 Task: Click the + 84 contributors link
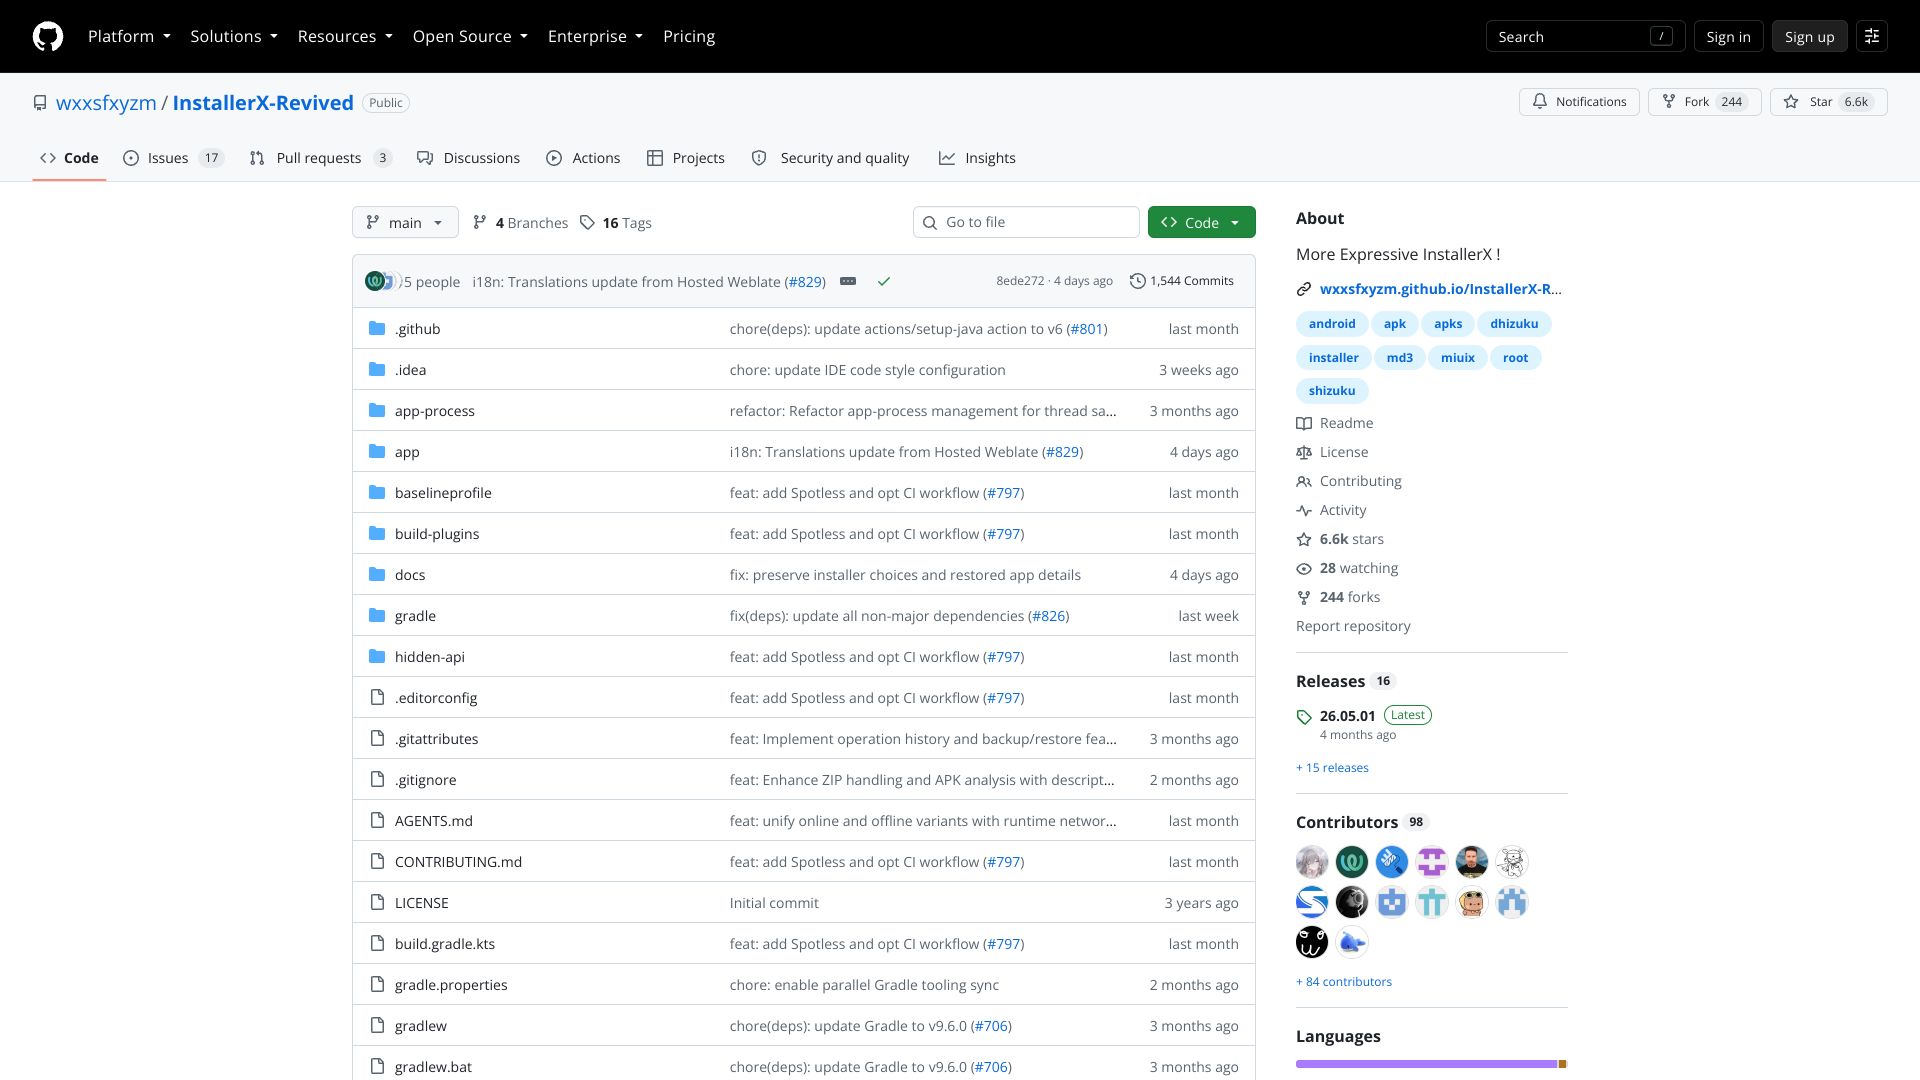1343,982
